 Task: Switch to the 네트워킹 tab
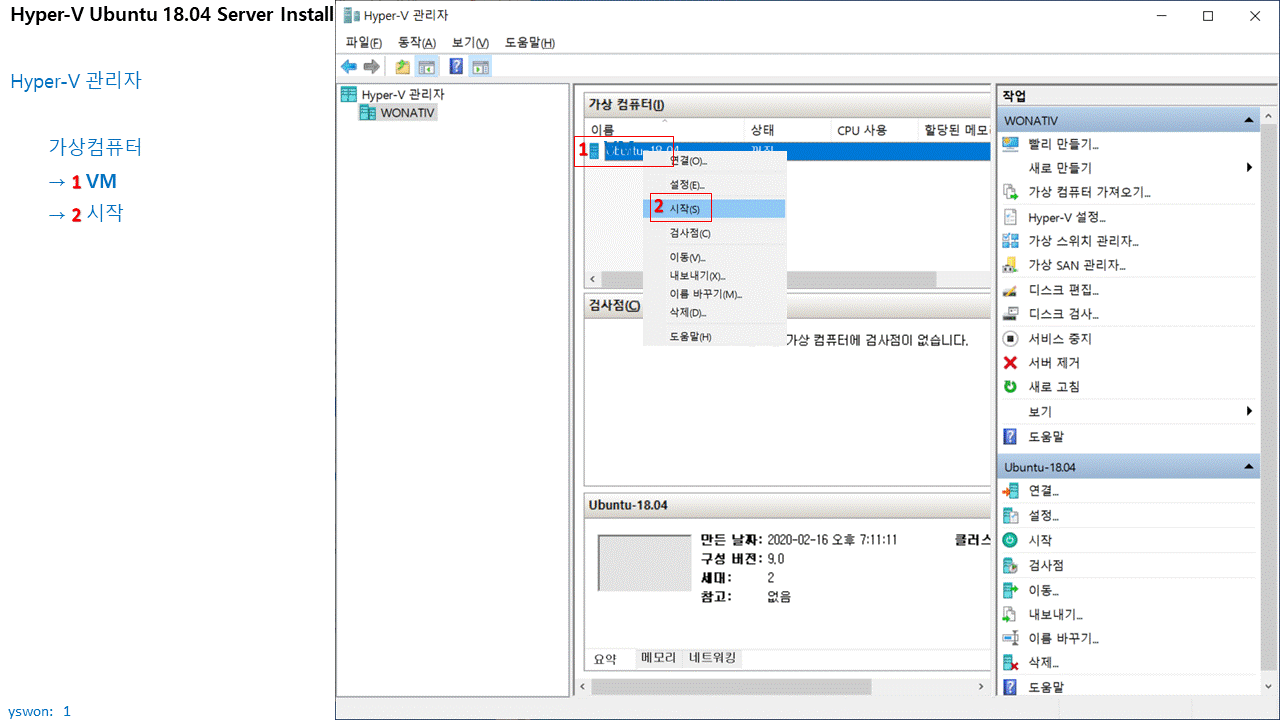pyautogui.click(x=712, y=658)
